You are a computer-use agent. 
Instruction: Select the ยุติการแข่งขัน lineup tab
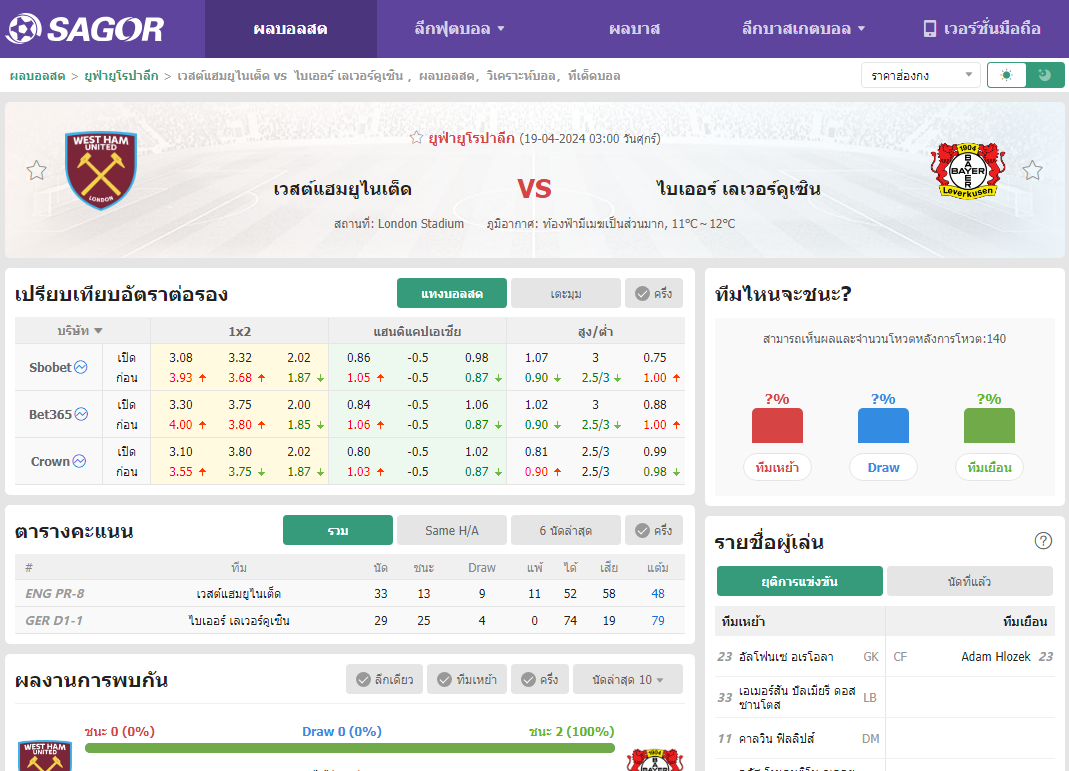[x=800, y=581]
